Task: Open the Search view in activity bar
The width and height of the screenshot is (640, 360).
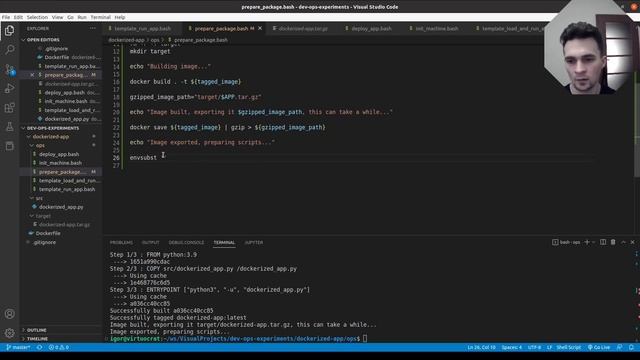Action: coord(9,50)
